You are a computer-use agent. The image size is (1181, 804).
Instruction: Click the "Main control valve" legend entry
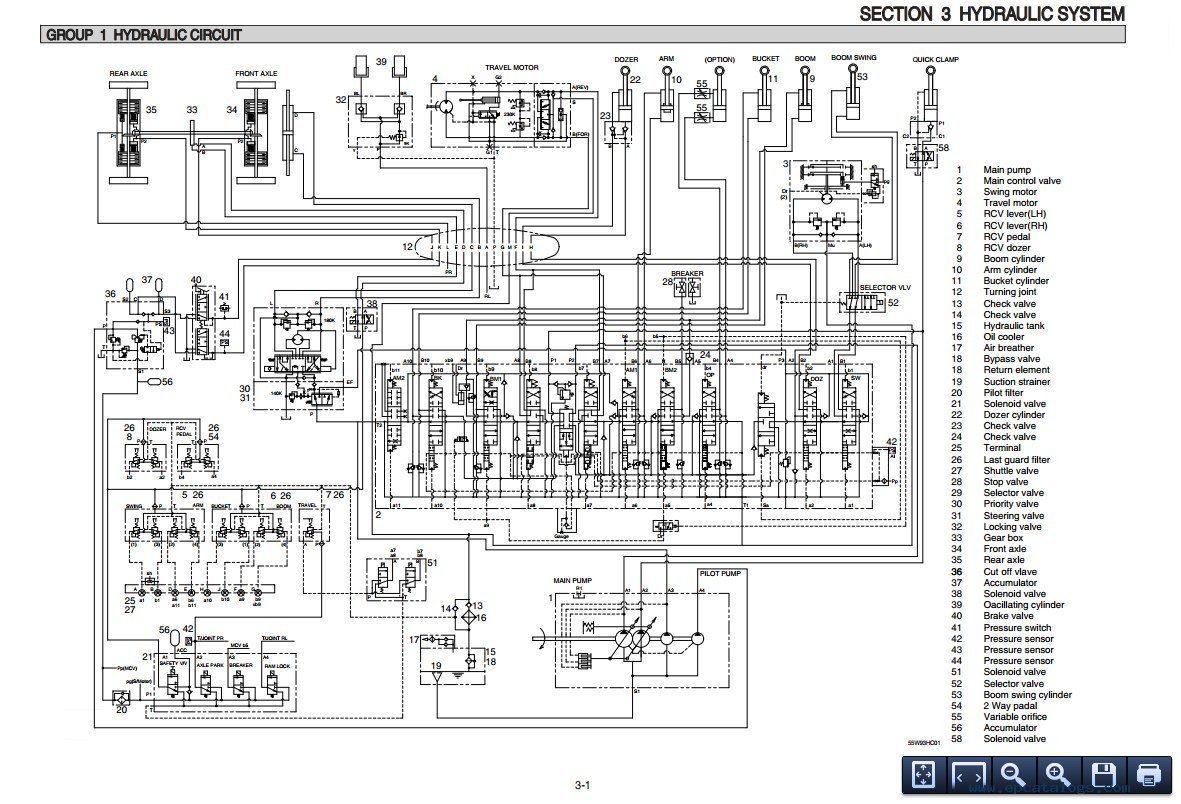(x=1021, y=181)
